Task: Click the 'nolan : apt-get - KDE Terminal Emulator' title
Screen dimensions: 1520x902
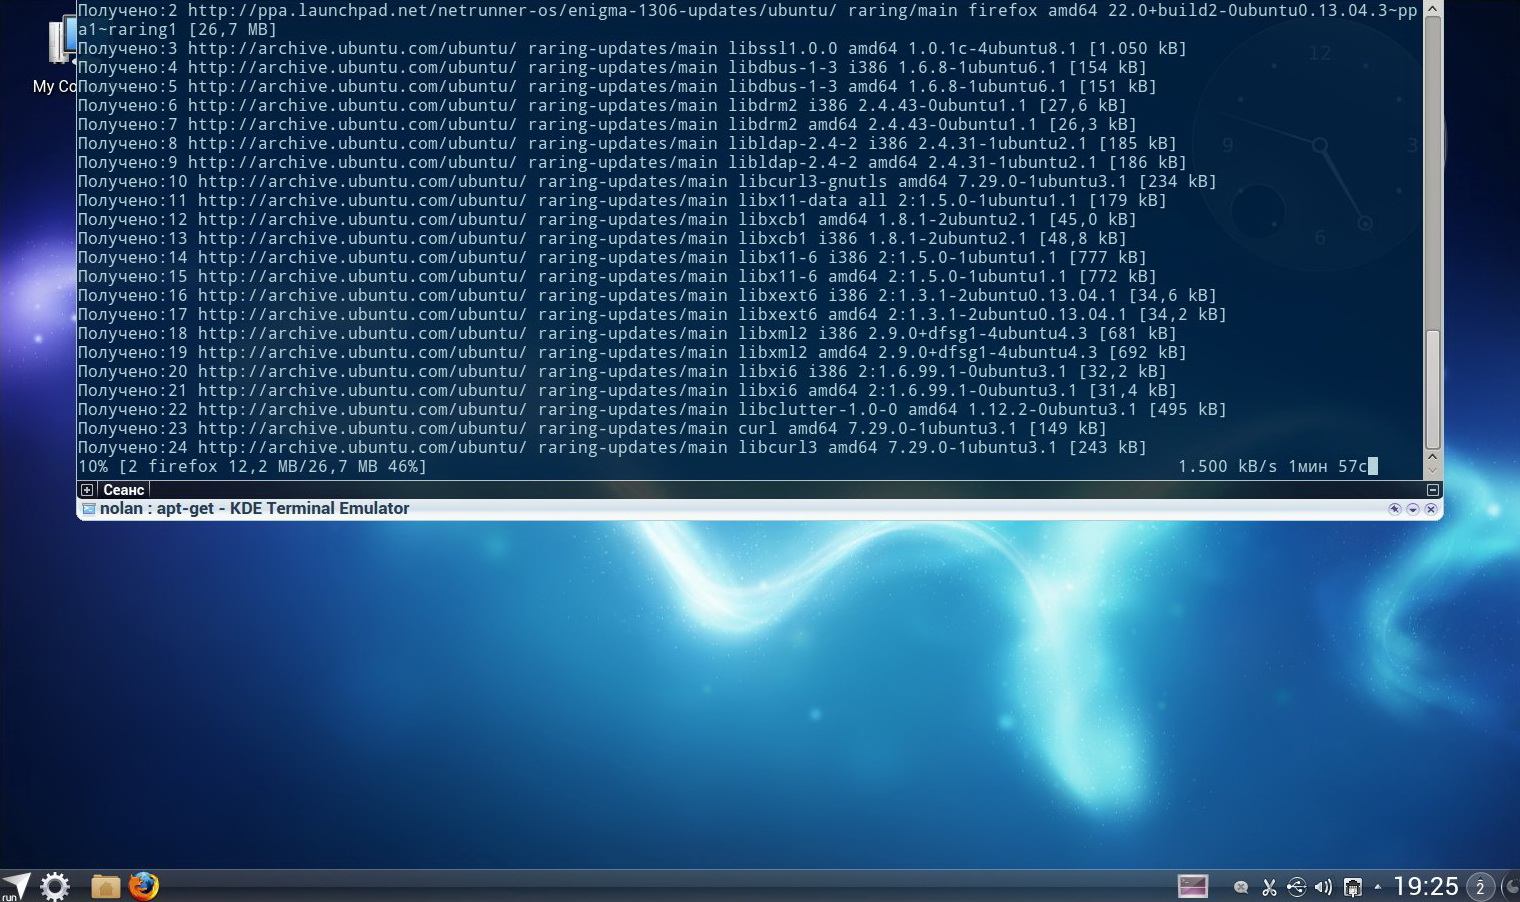Action: point(254,508)
